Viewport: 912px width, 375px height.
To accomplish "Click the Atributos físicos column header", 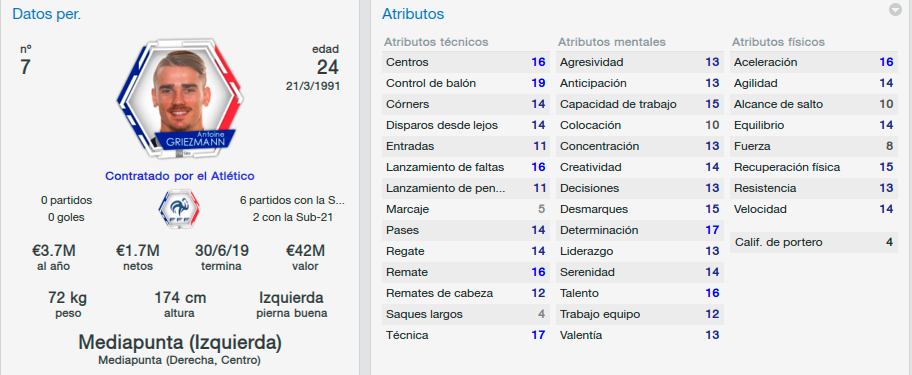I will coord(778,42).
